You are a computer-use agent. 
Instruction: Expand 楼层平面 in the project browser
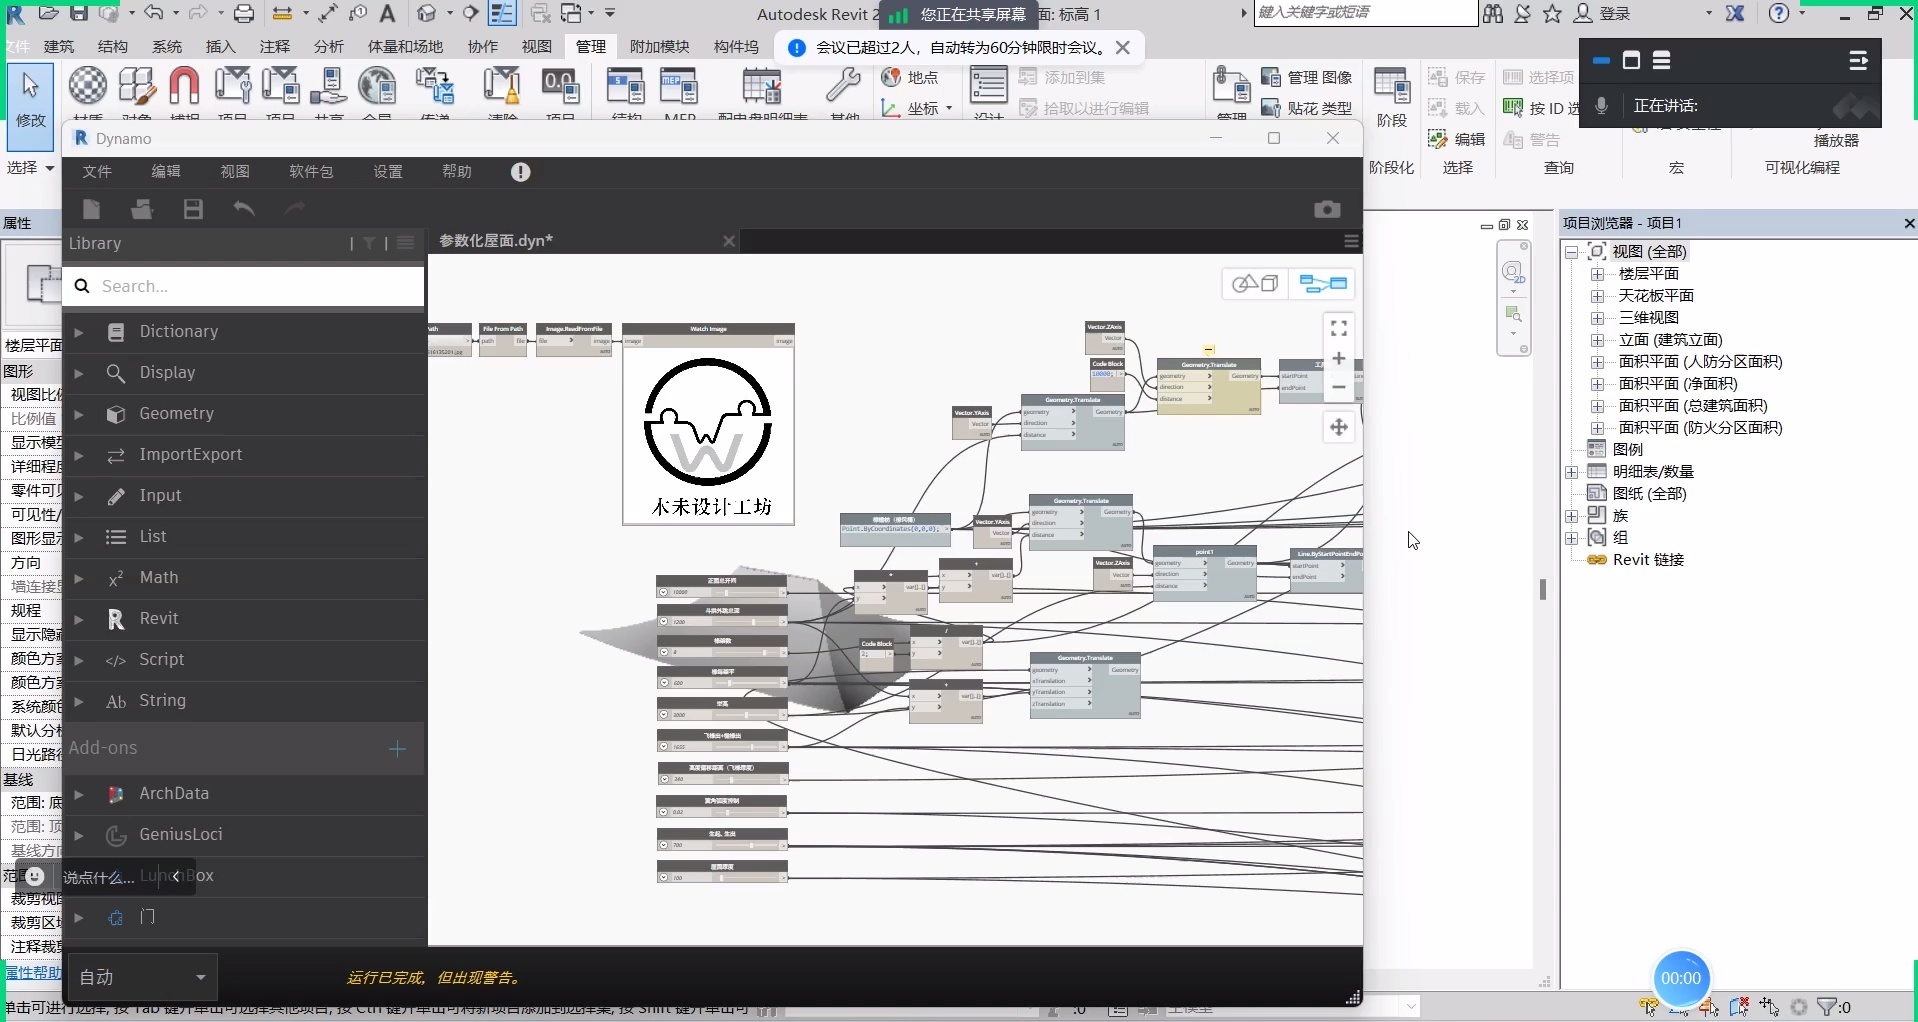click(1597, 274)
